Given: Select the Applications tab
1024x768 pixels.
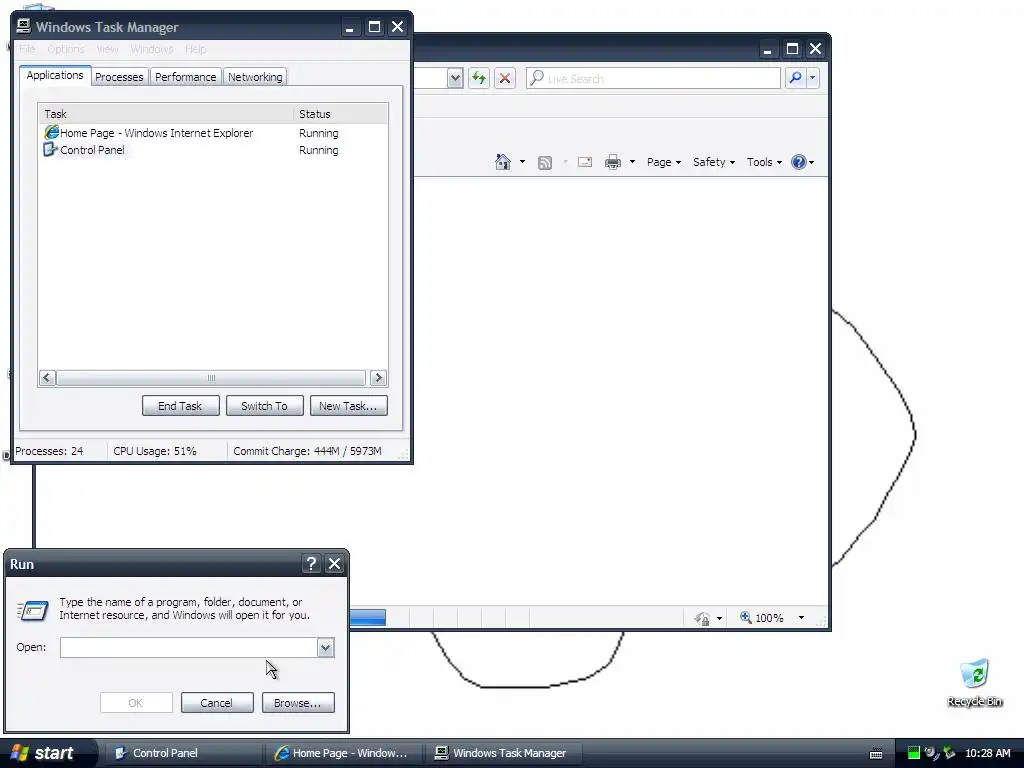Looking at the screenshot, I should coord(55,75).
